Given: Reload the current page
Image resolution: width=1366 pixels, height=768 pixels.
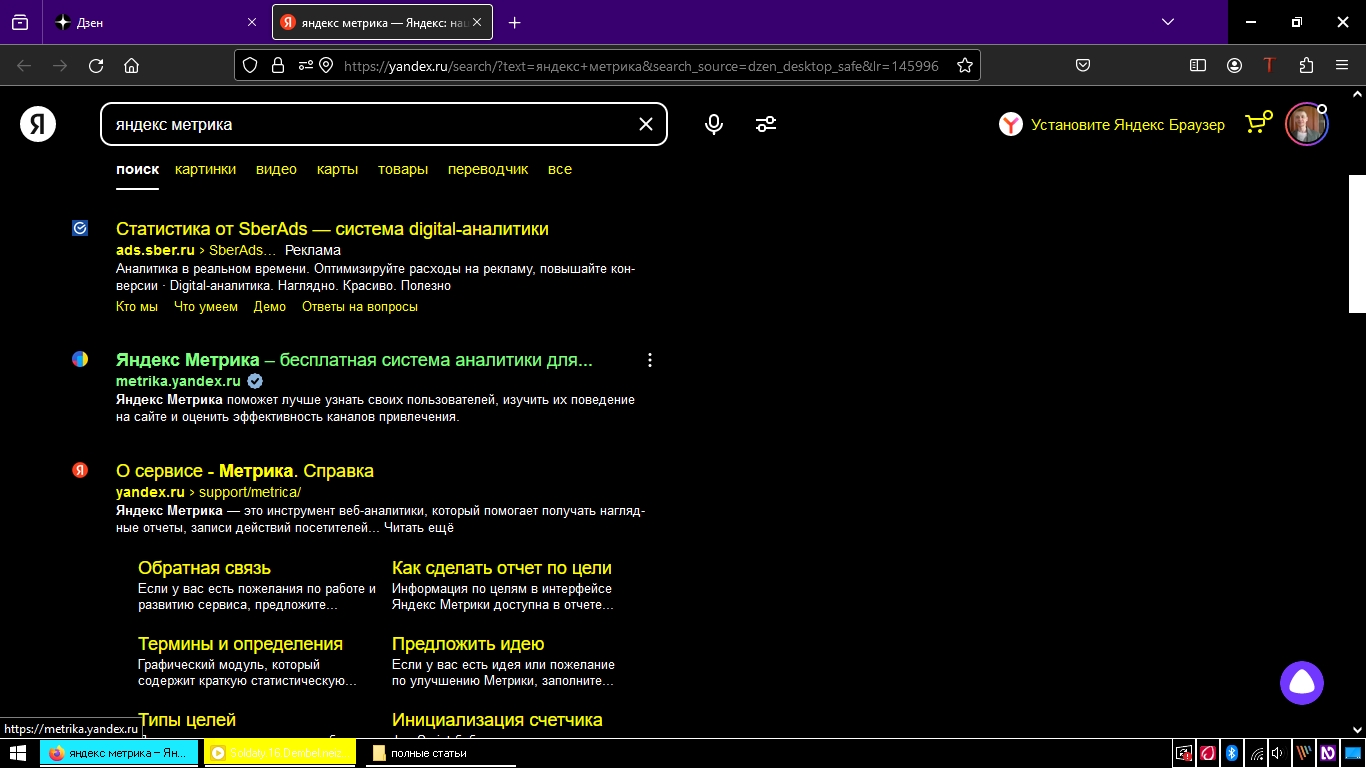Looking at the screenshot, I should (x=96, y=65).
